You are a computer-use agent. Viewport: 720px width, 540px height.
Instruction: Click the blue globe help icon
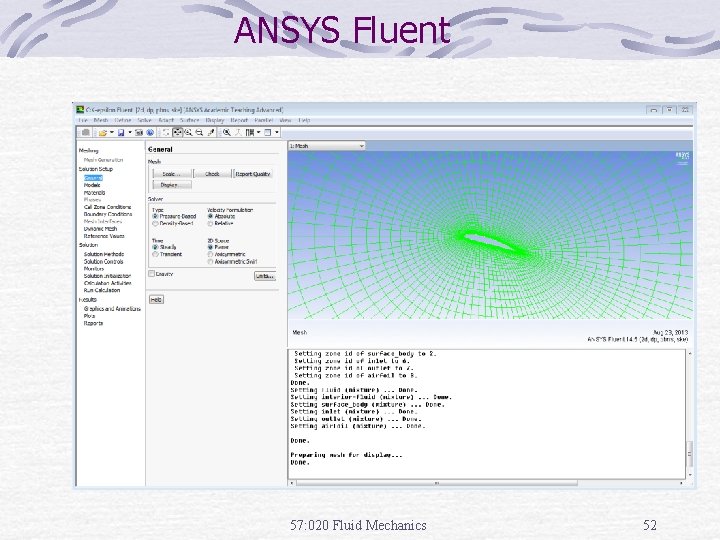pyautogui.click(x=150, y=133)
